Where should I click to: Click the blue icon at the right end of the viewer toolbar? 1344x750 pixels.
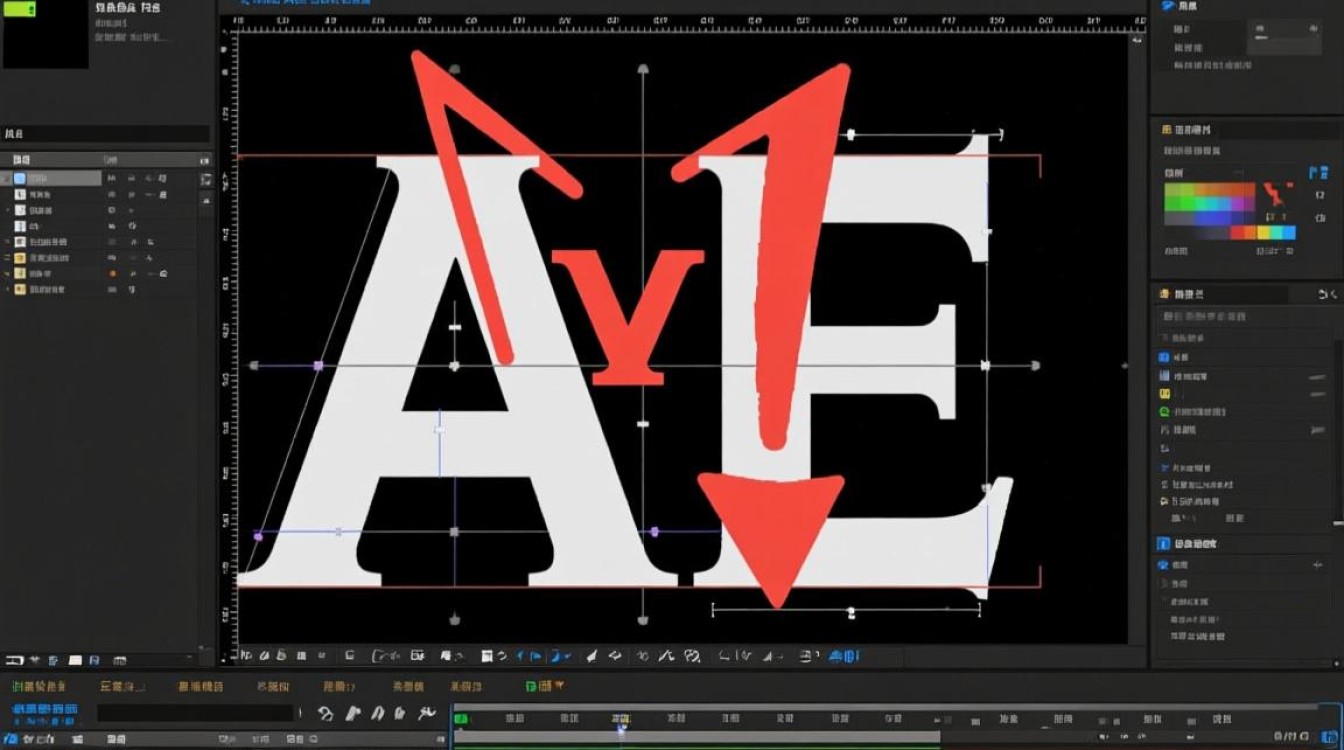tap(843, 656)
